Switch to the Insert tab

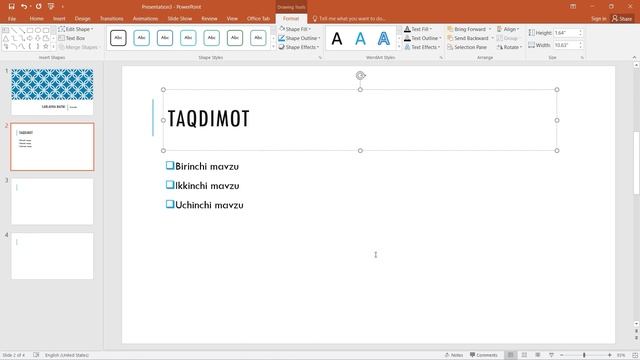pyautogui.click(x=59, y=18)
